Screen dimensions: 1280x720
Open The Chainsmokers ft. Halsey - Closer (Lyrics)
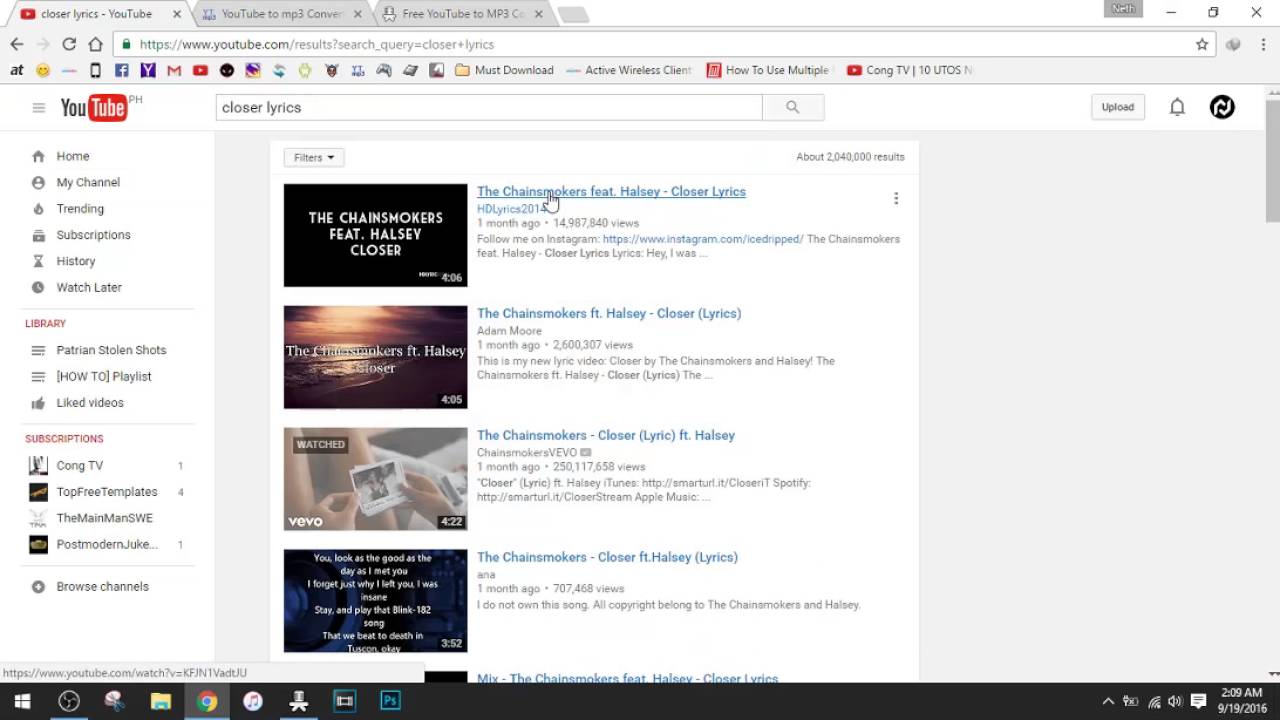pyautogui.click(x=609, y=313)
